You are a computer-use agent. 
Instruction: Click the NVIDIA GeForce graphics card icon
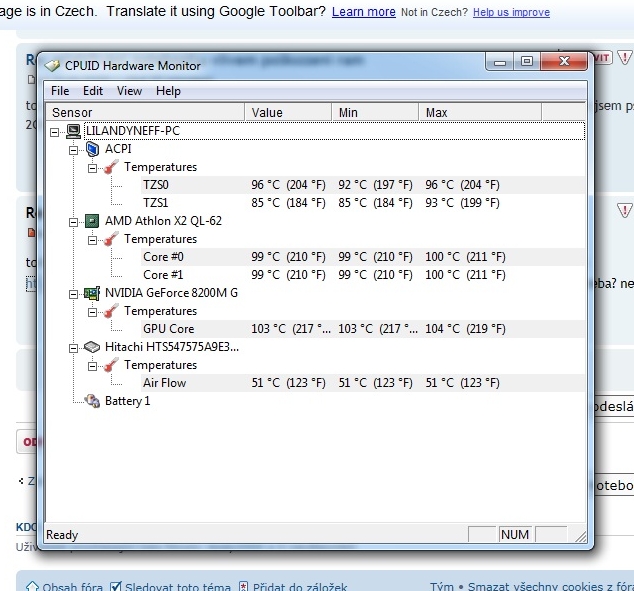click(92, 293)
